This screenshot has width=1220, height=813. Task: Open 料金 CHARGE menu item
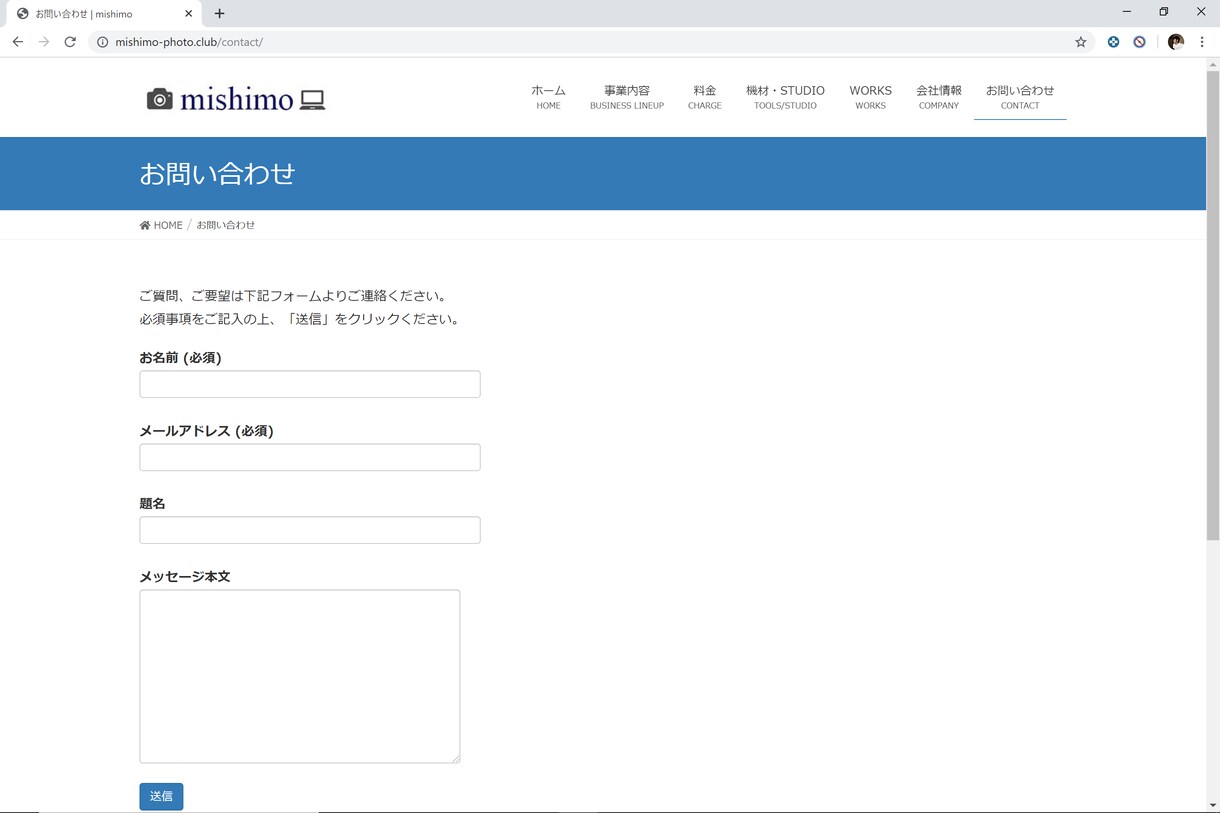point(705,97)
